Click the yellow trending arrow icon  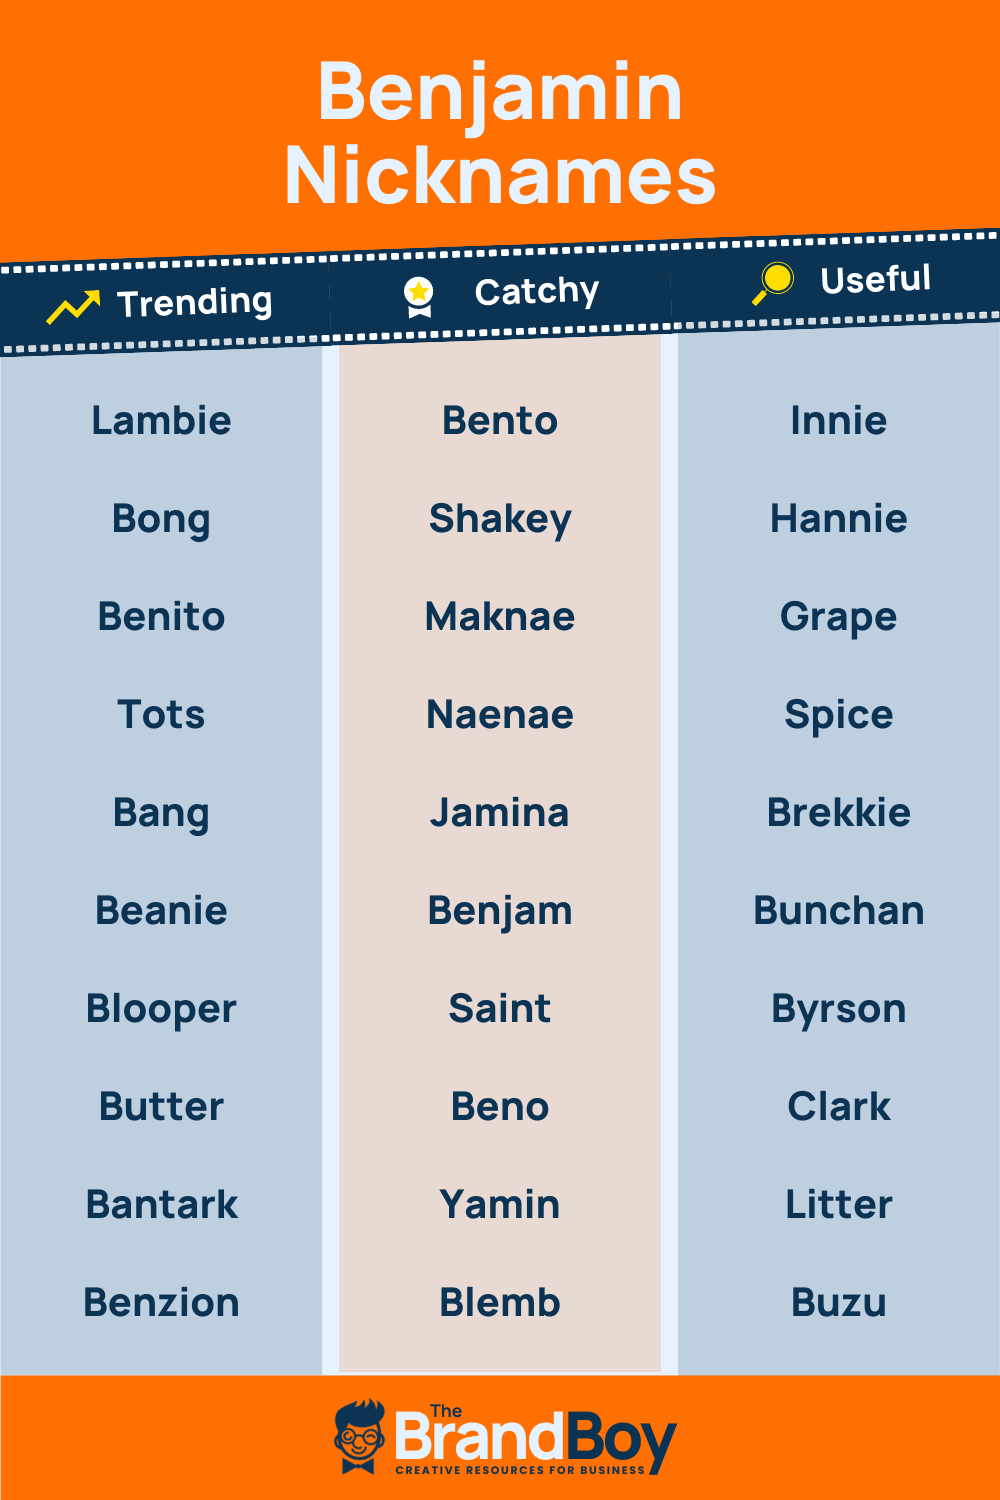(x=73, y=307)
